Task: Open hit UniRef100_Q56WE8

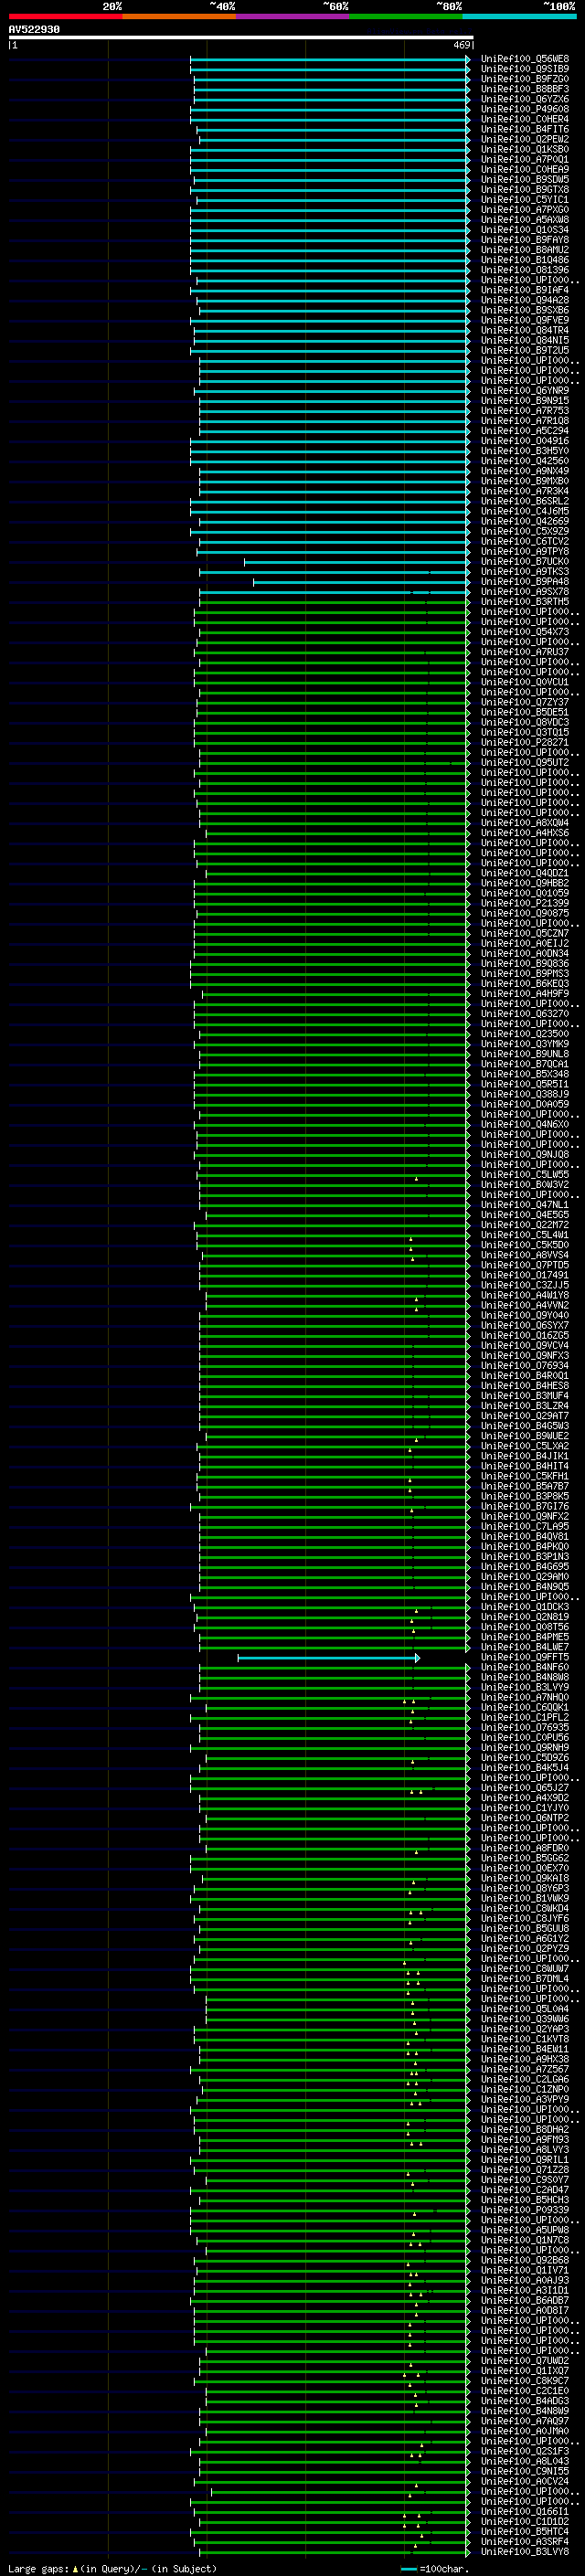Action: 525,59
